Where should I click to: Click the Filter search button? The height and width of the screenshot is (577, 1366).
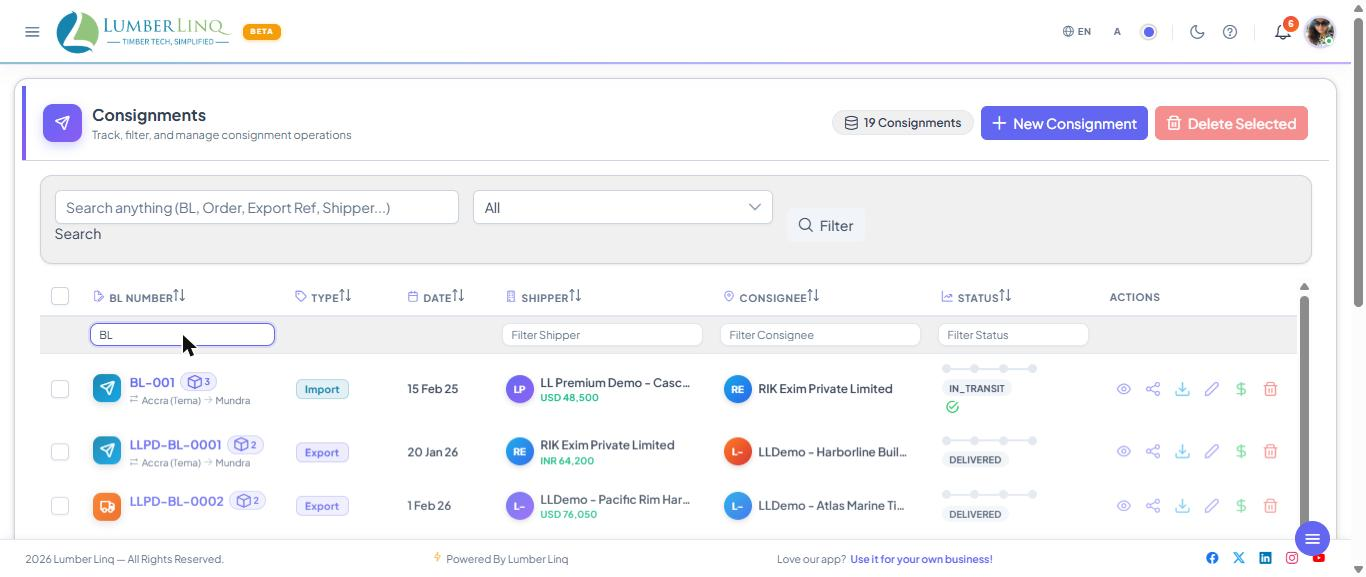pyautogui.click(x=826, y=226)
